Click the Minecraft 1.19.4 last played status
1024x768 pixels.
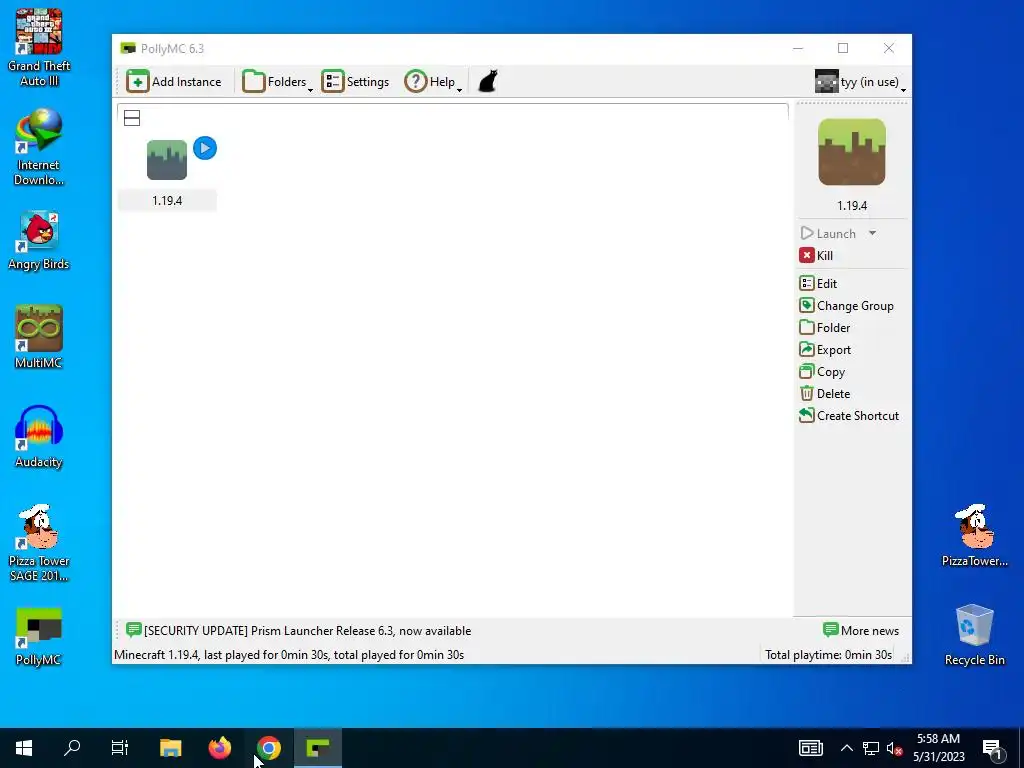click(x=289, y=655)
